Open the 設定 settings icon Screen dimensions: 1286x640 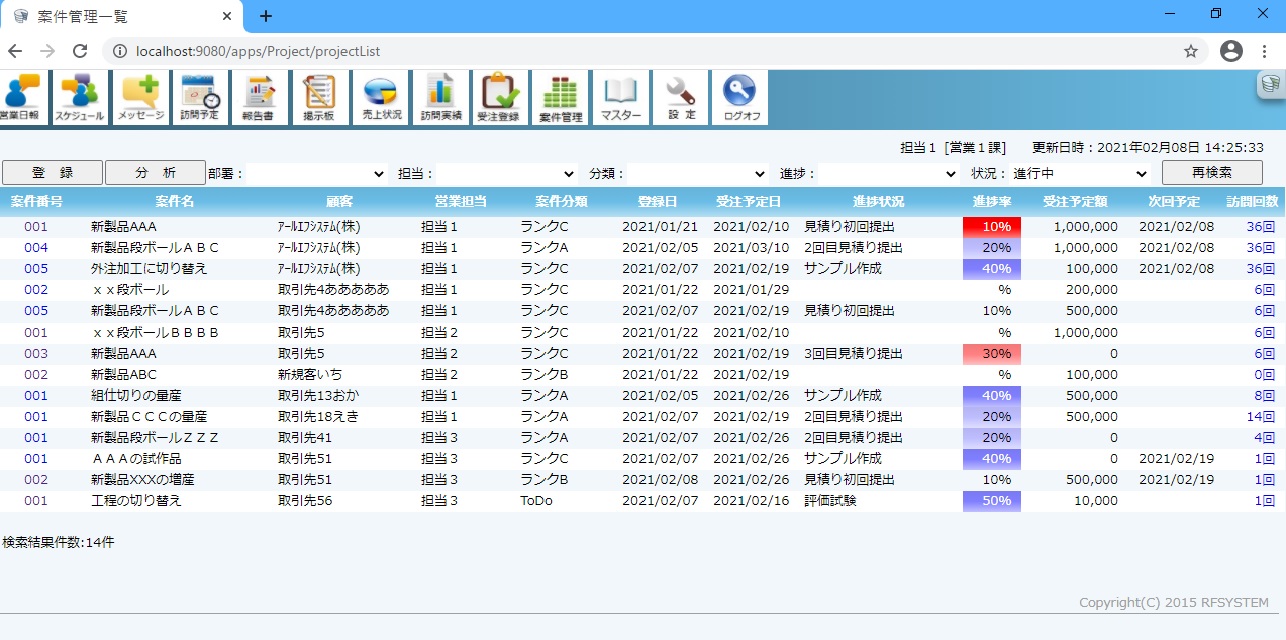click(x=680, y=98)
